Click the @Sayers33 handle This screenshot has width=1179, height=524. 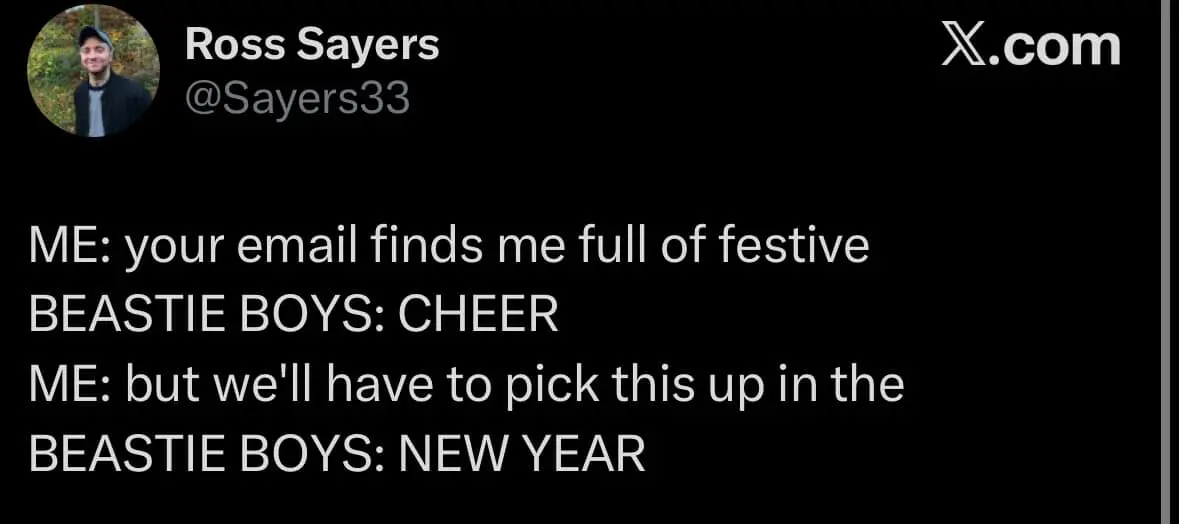tap(298, 98)
